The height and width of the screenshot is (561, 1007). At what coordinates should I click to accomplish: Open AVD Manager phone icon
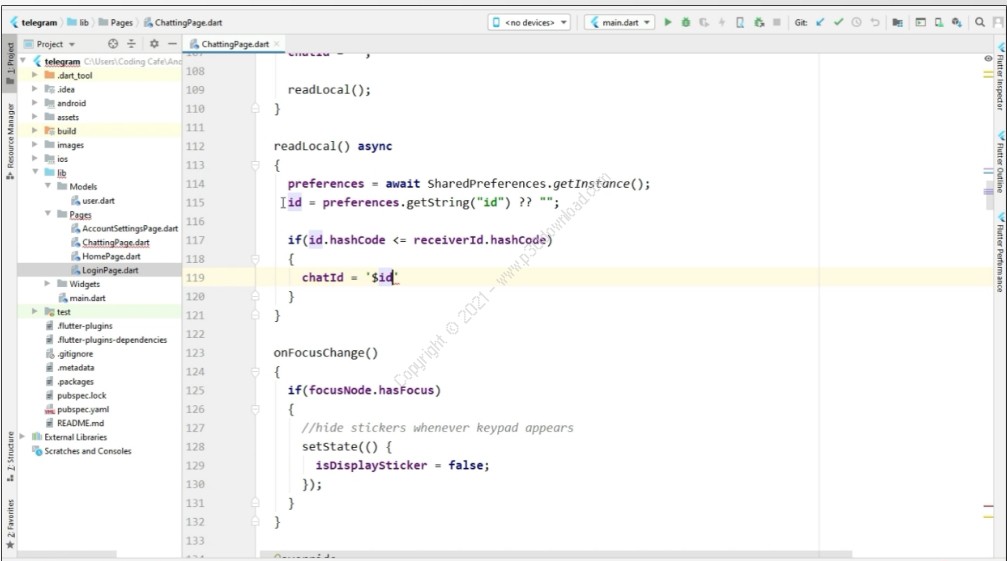click(938, 22)
